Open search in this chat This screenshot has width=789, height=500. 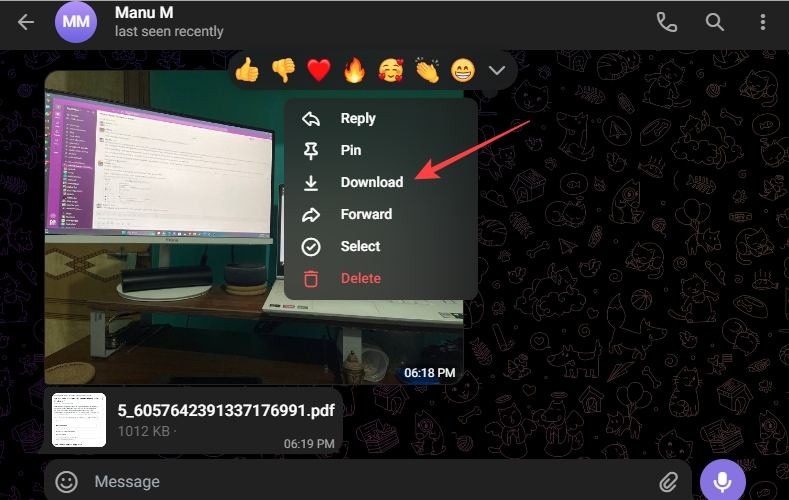[x=714, y=22]
